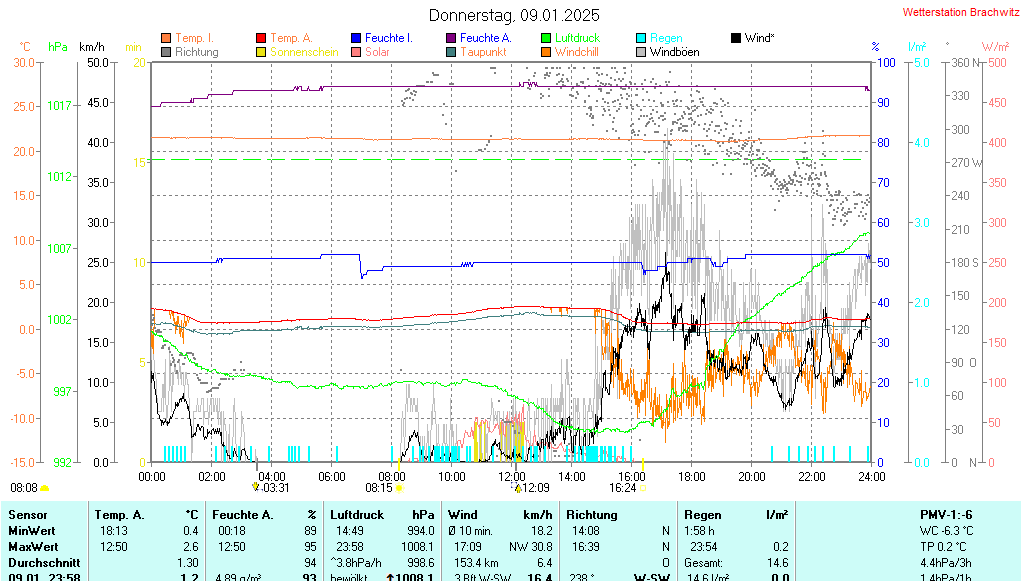This screenshot has height=581, width=1021.
Task: Click the cyan Regen legend square
Action: [641, 38]
